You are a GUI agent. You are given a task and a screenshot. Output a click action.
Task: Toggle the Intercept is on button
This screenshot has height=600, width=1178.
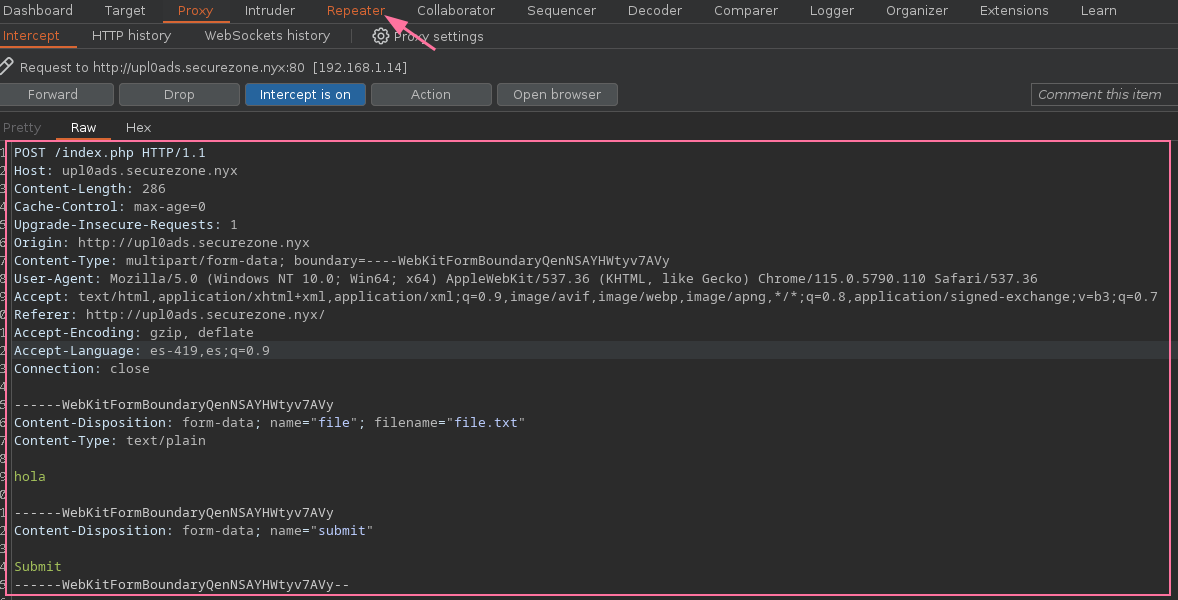click(305, 95)
